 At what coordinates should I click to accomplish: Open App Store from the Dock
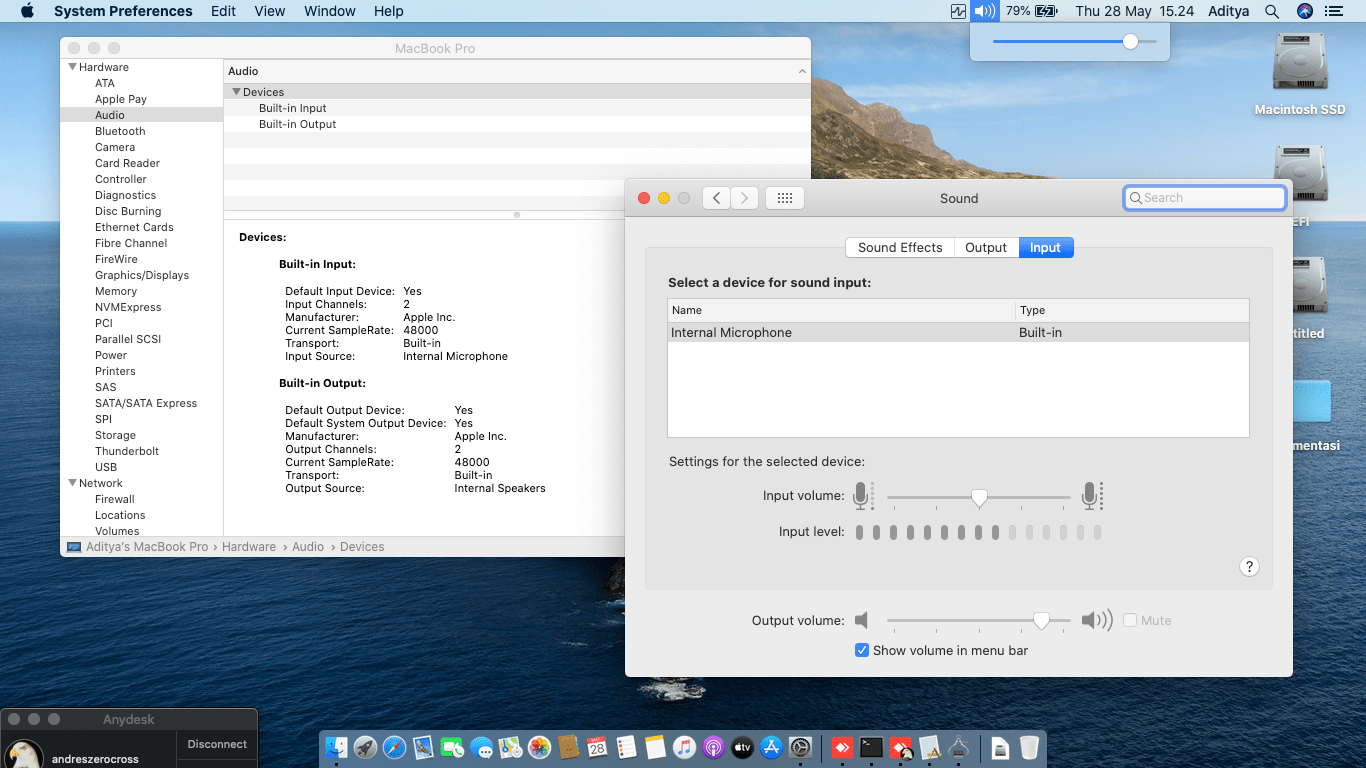point(771,747)
